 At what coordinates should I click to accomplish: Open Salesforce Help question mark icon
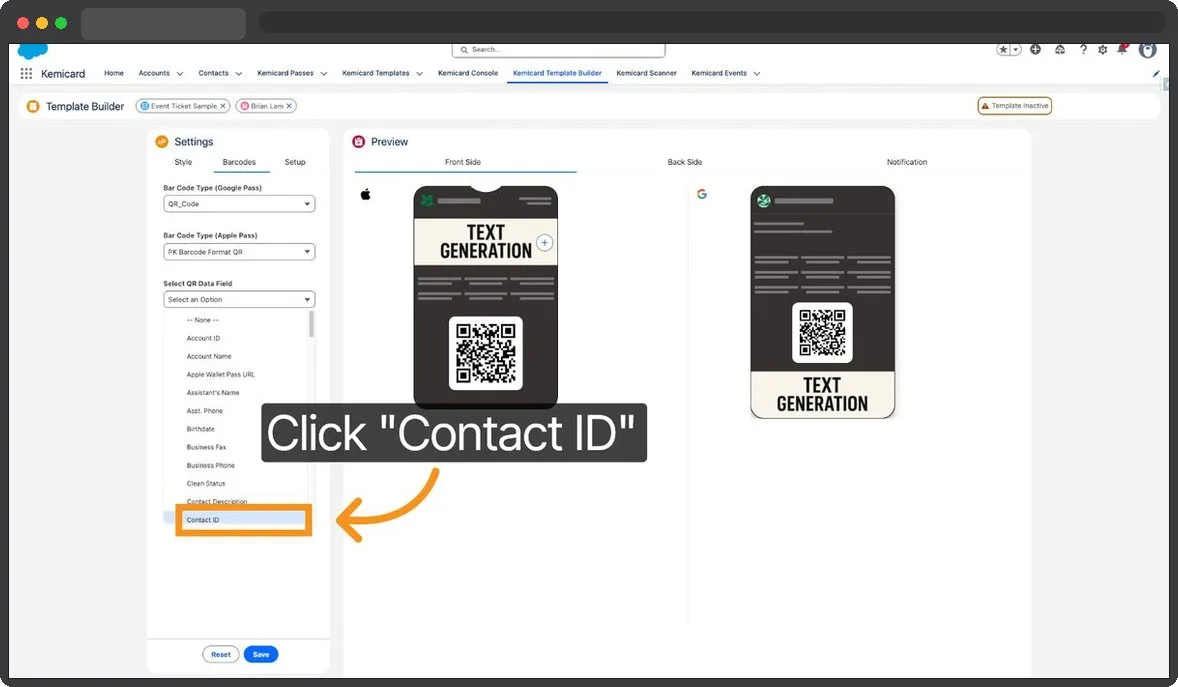pyautogui.click(x=1083, y=50)
